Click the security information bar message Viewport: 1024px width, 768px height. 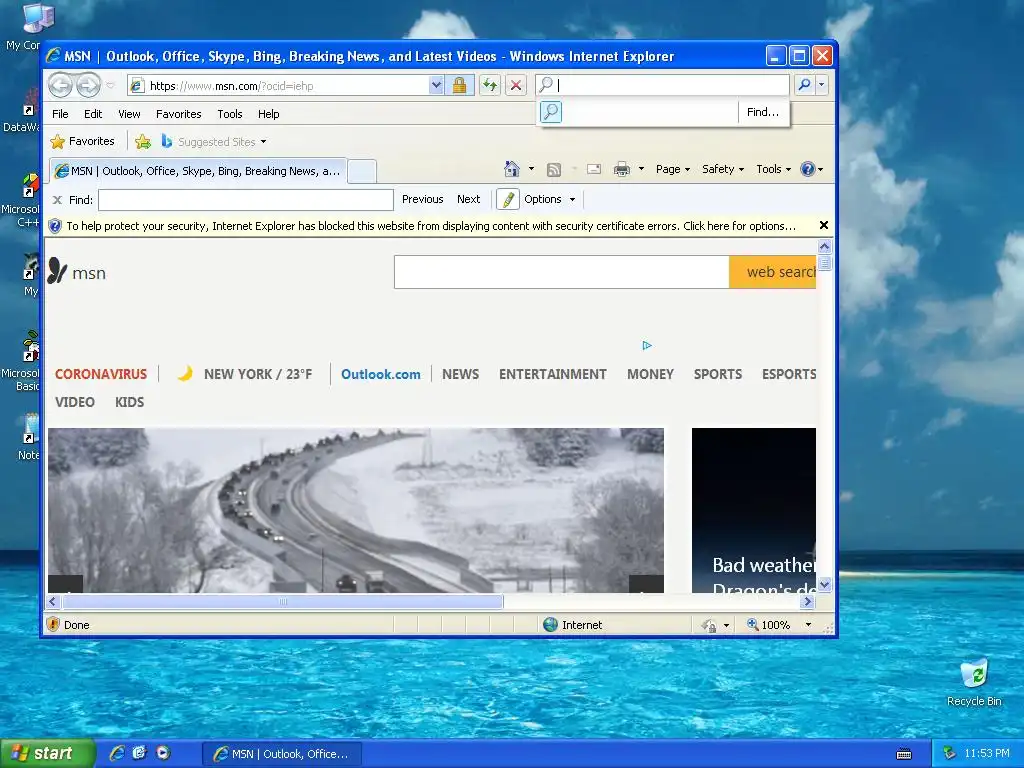[431, 226]
